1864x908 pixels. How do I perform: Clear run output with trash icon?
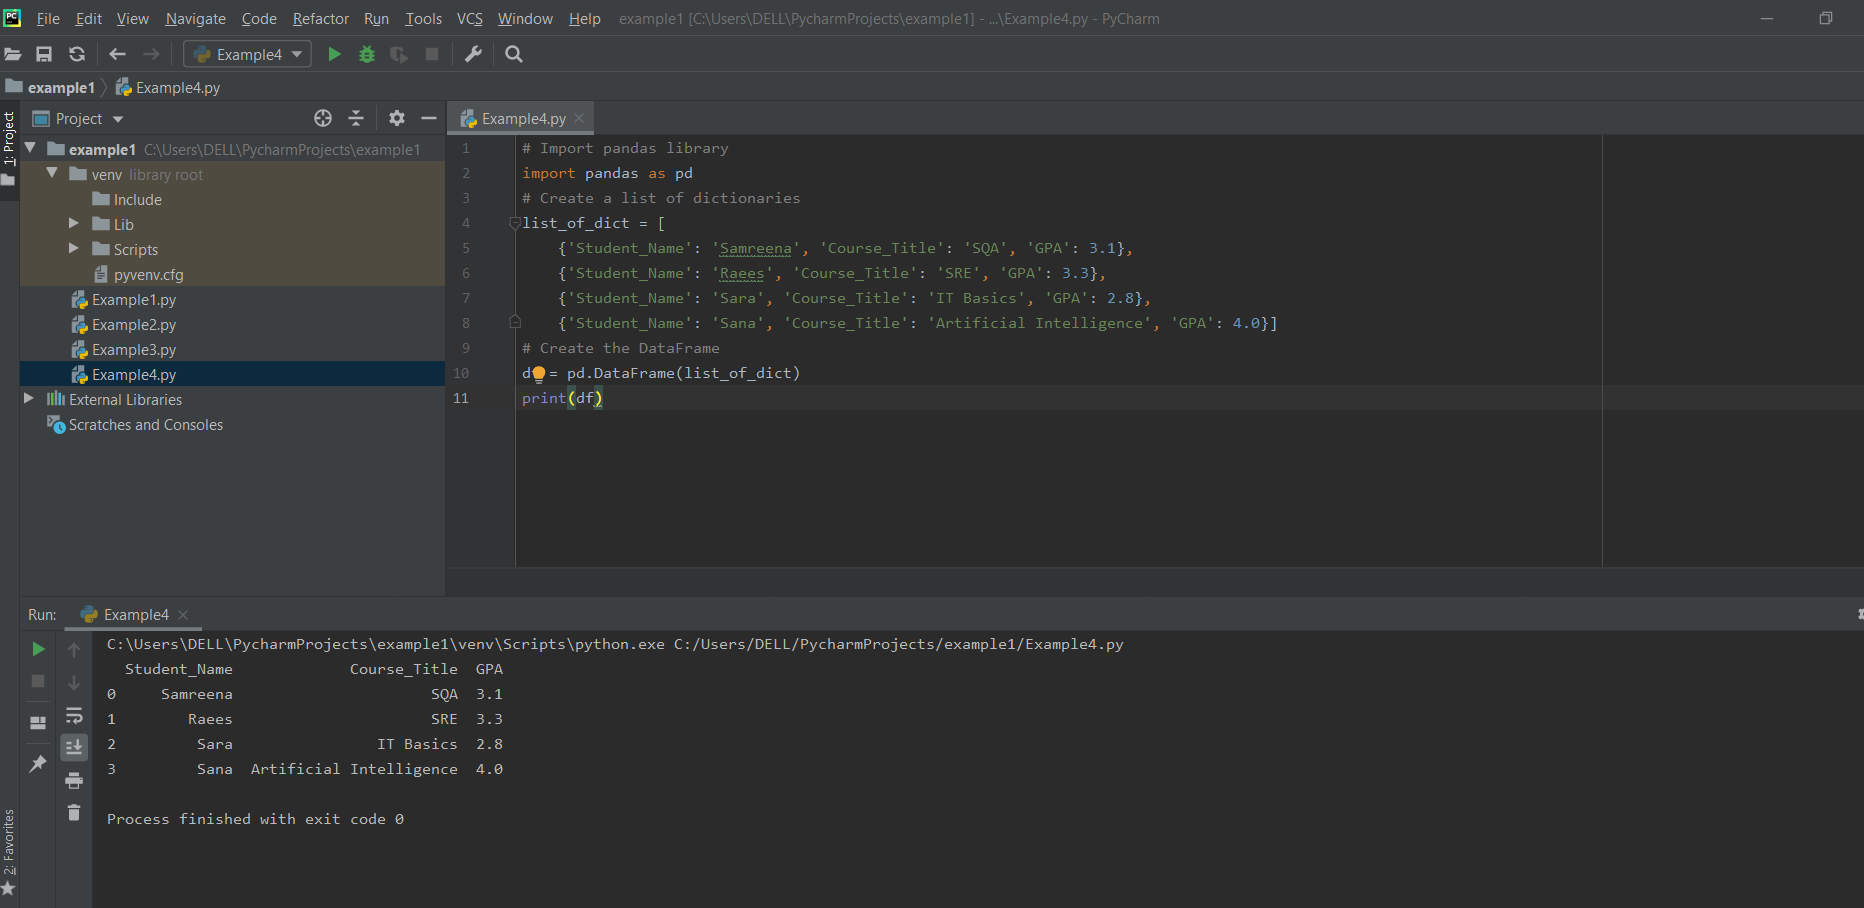pos(74,812)
